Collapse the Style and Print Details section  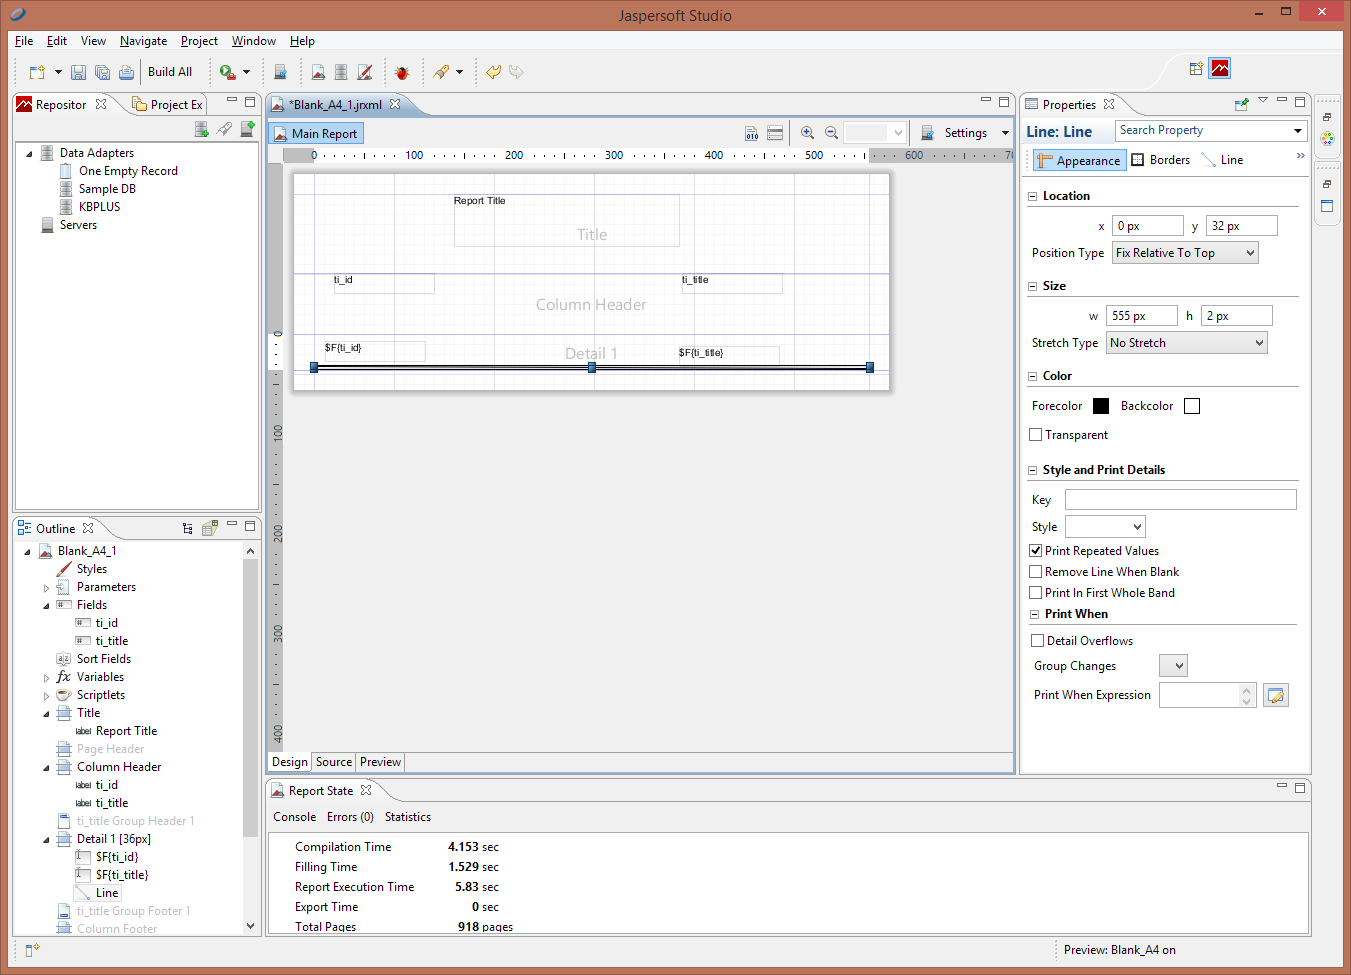1033,470
